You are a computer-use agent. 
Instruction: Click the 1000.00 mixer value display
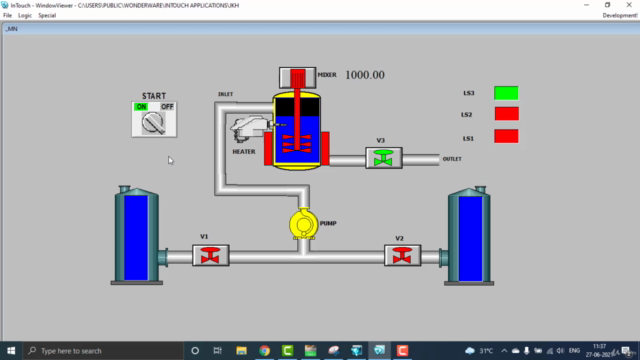coord(365,75)
